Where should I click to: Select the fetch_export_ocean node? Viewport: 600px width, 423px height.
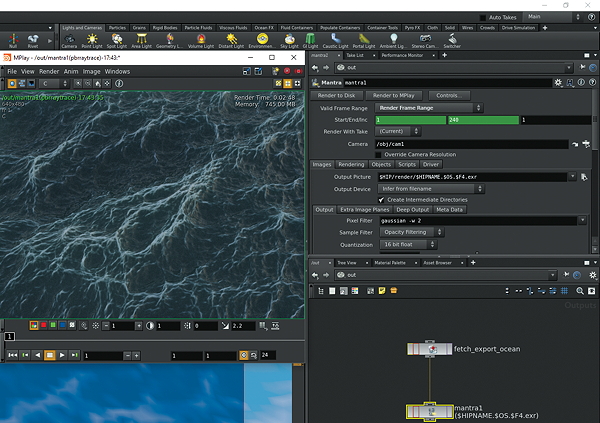coord(430,348)
